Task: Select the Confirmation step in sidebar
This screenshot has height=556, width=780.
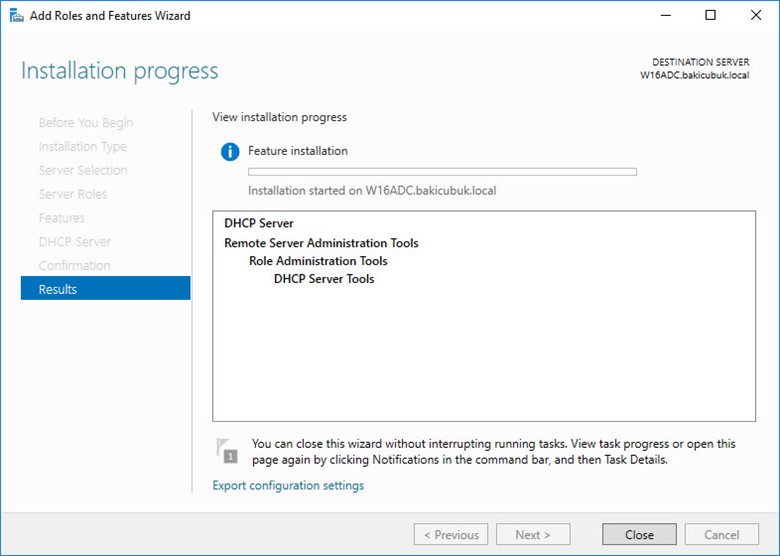Action: point(74,266)
